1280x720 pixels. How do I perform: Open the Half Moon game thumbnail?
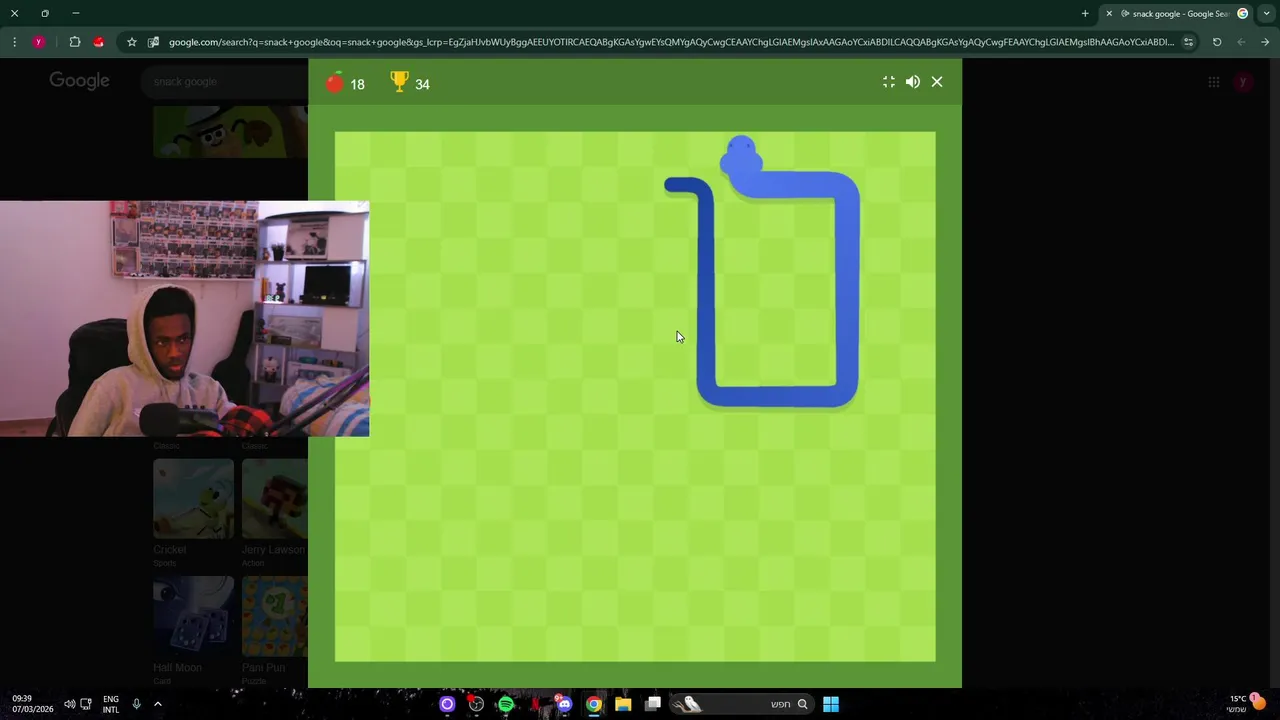click(193, 616)
